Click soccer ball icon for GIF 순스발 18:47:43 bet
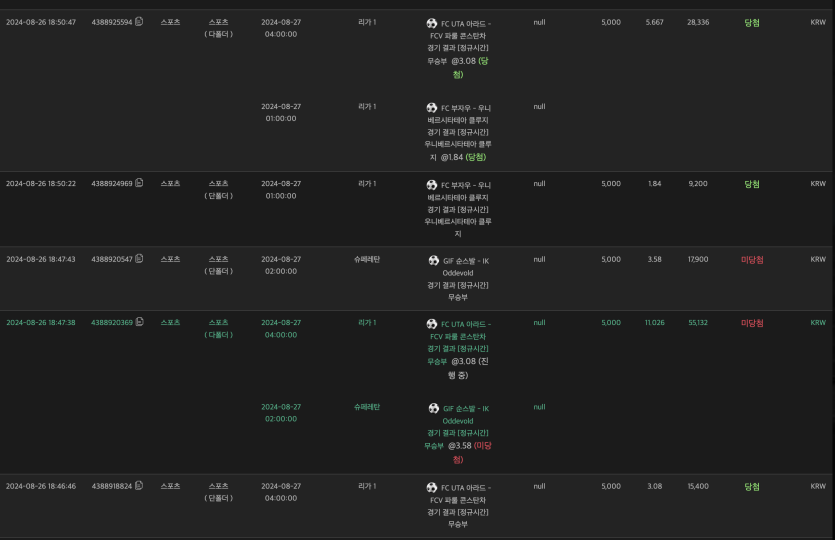This screenshot has height=540, width=835. (435, 259)
